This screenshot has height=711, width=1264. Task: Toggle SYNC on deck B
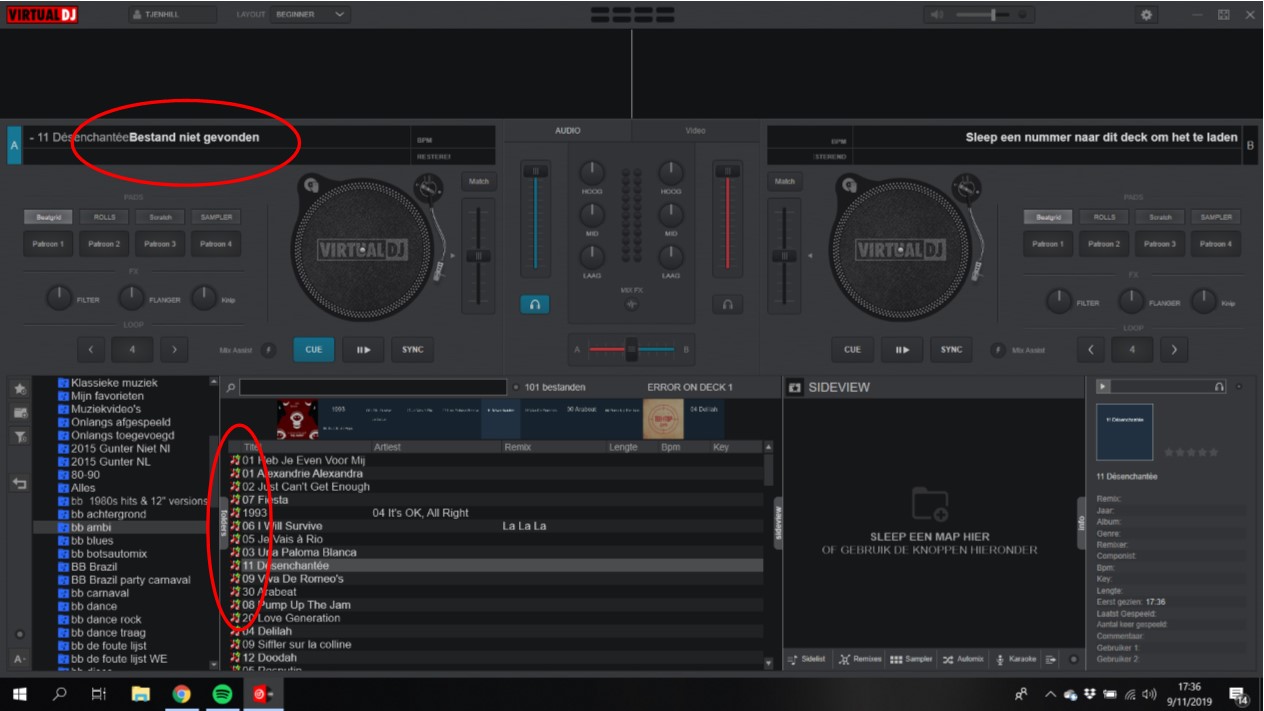click(951, 350)
